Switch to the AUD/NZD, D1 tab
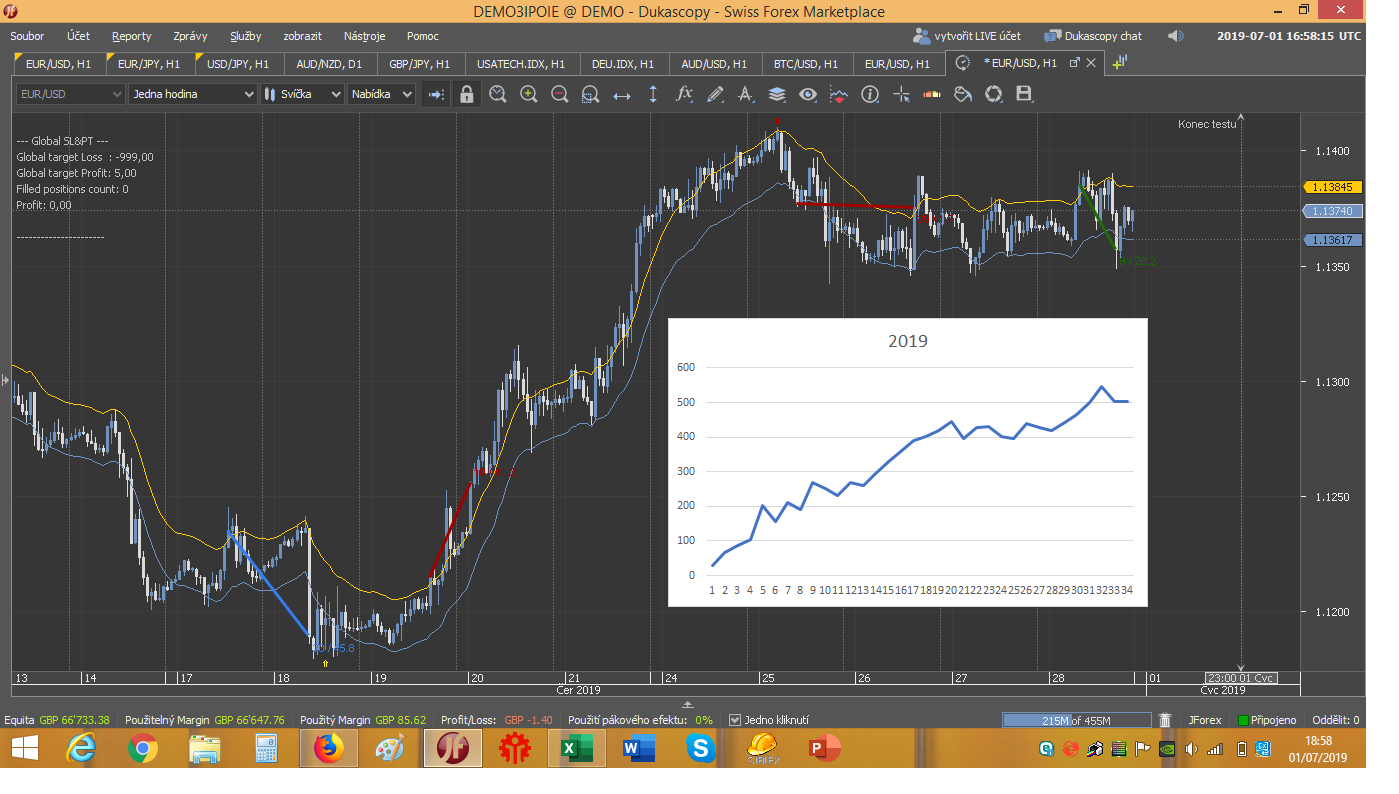 (330, 63)
